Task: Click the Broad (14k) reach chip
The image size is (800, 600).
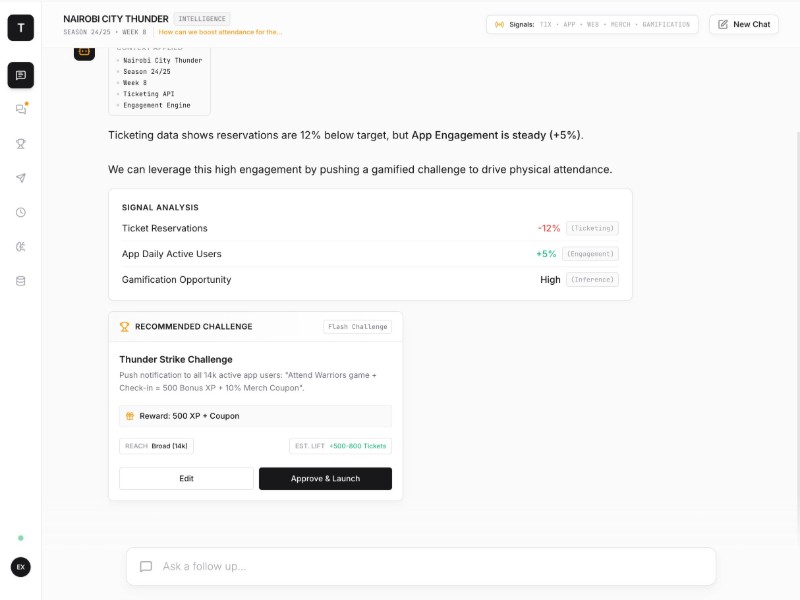Action: tap(156, 446)
